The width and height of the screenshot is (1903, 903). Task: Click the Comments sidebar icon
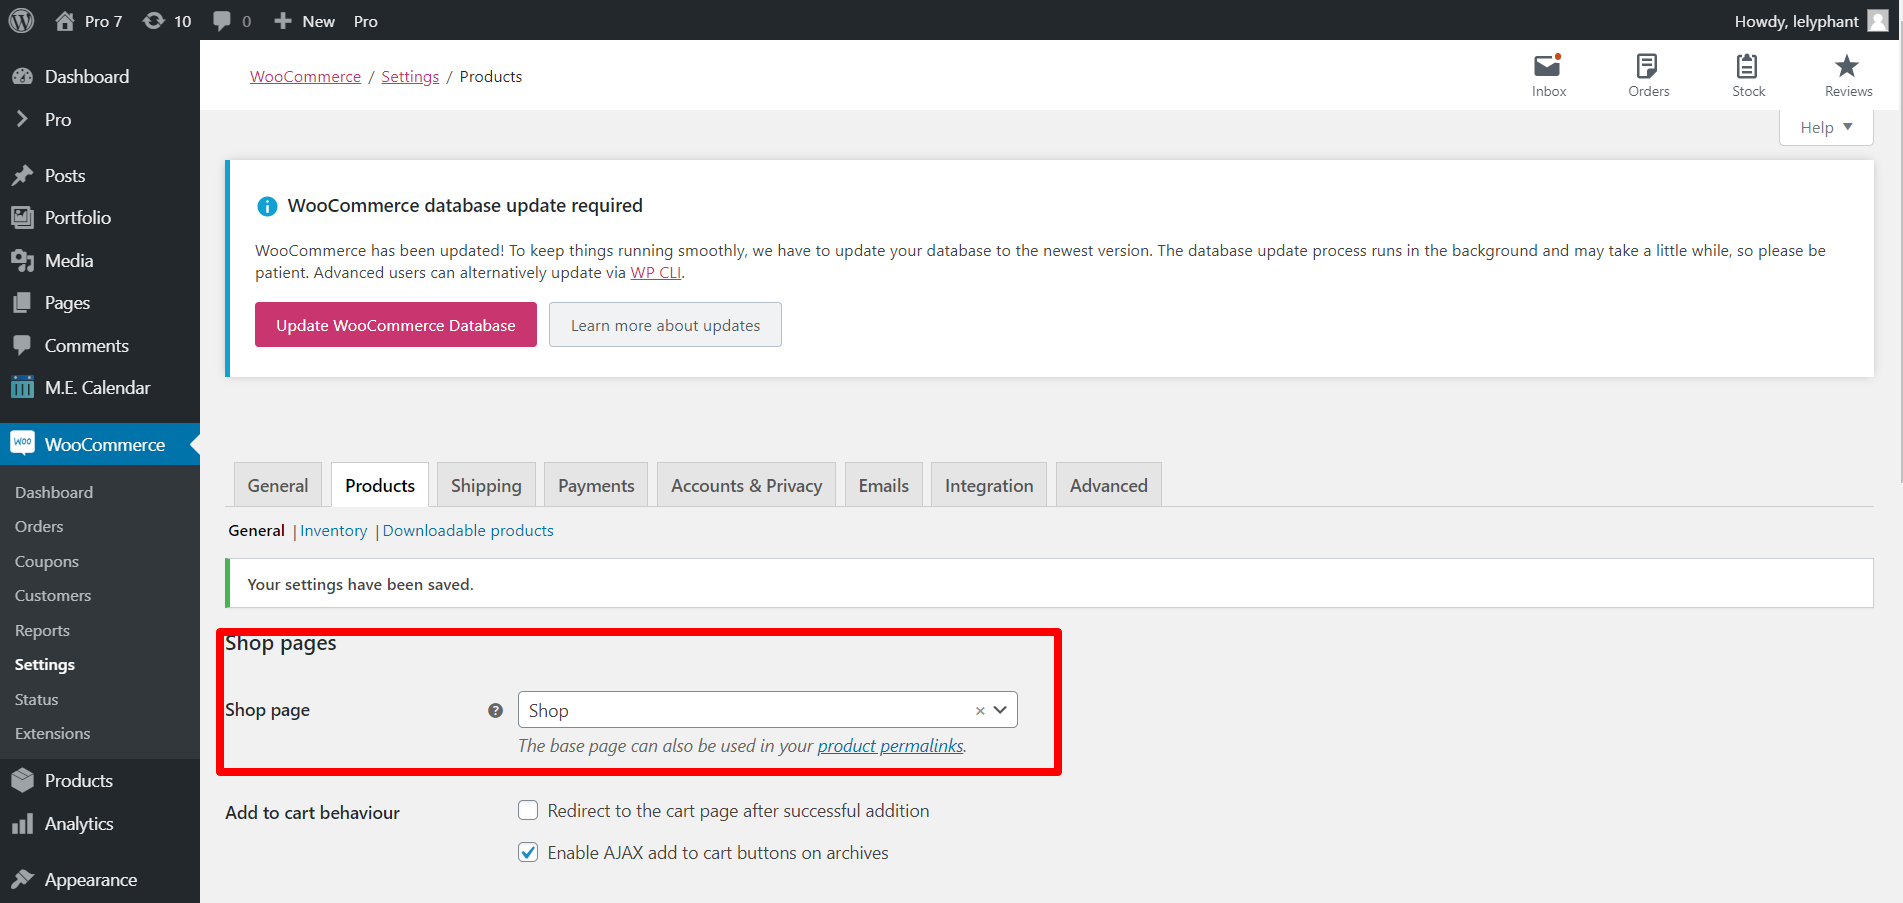(x=22, y=345)
